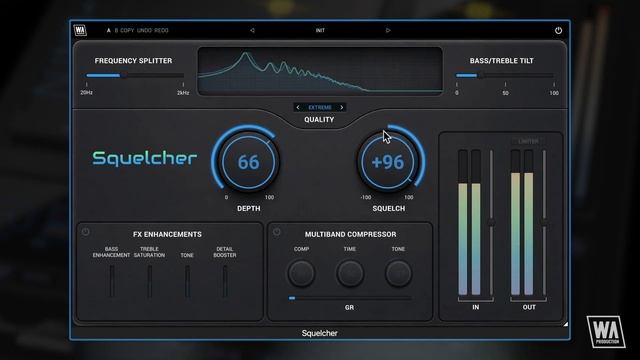
Task: Click the COMP knob
Action: [x=301, y=273]
